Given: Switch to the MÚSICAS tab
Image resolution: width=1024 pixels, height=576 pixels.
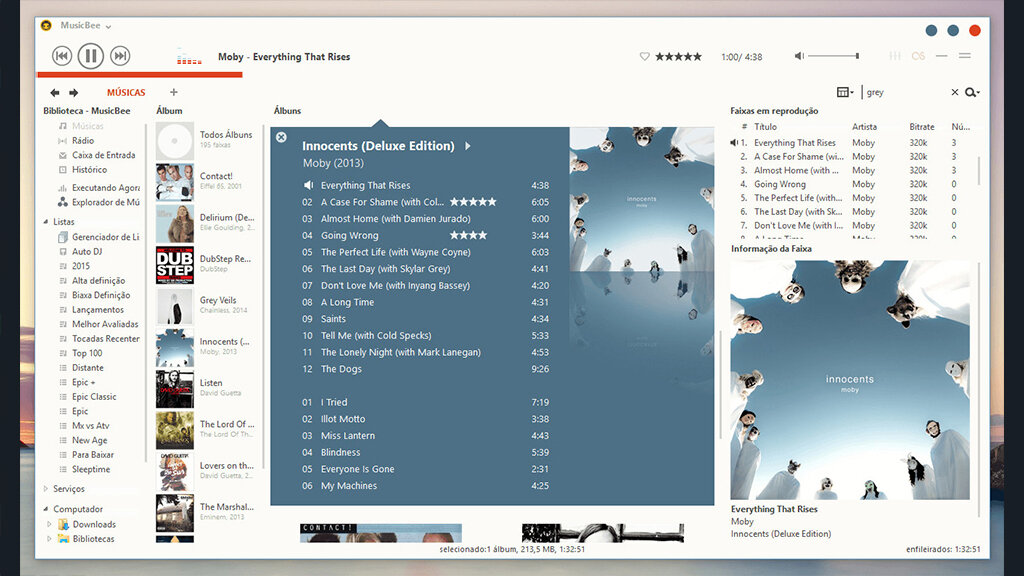Looking at the screenshot, I should click(126, 93).
